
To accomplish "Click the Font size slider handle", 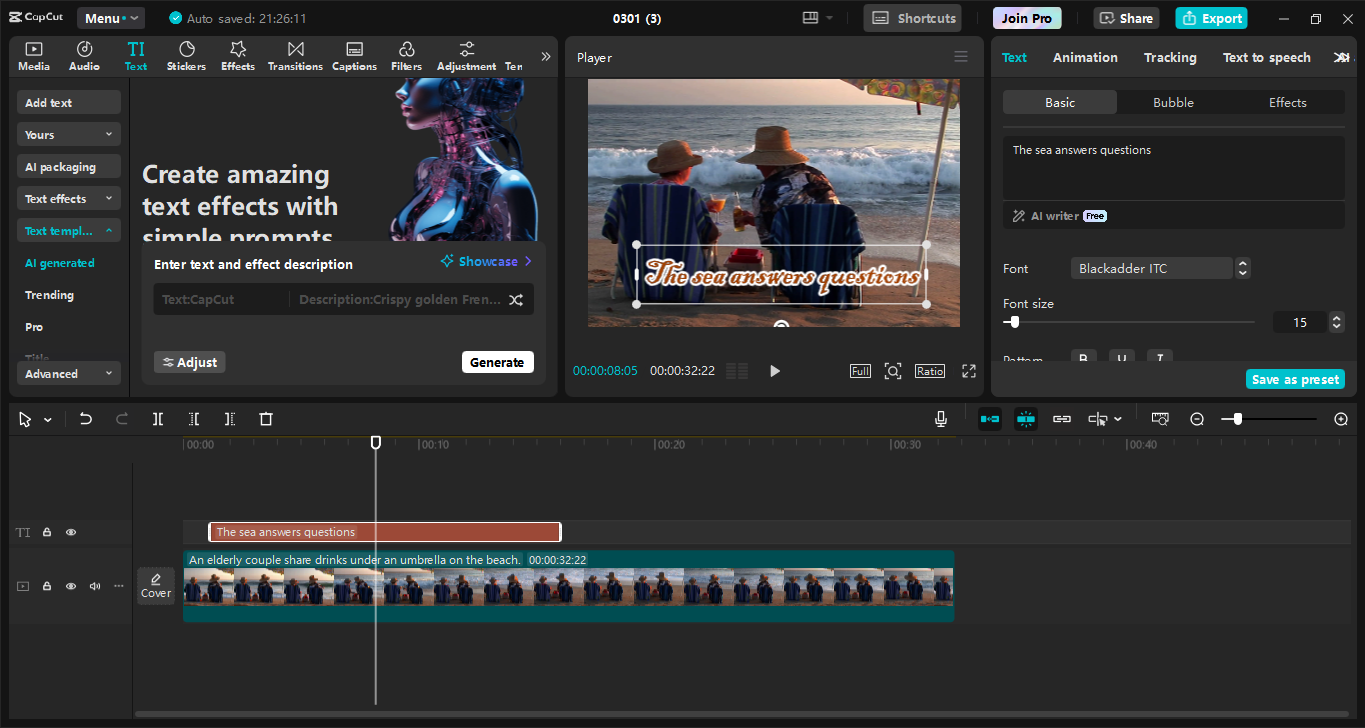I will point(1015,322).
